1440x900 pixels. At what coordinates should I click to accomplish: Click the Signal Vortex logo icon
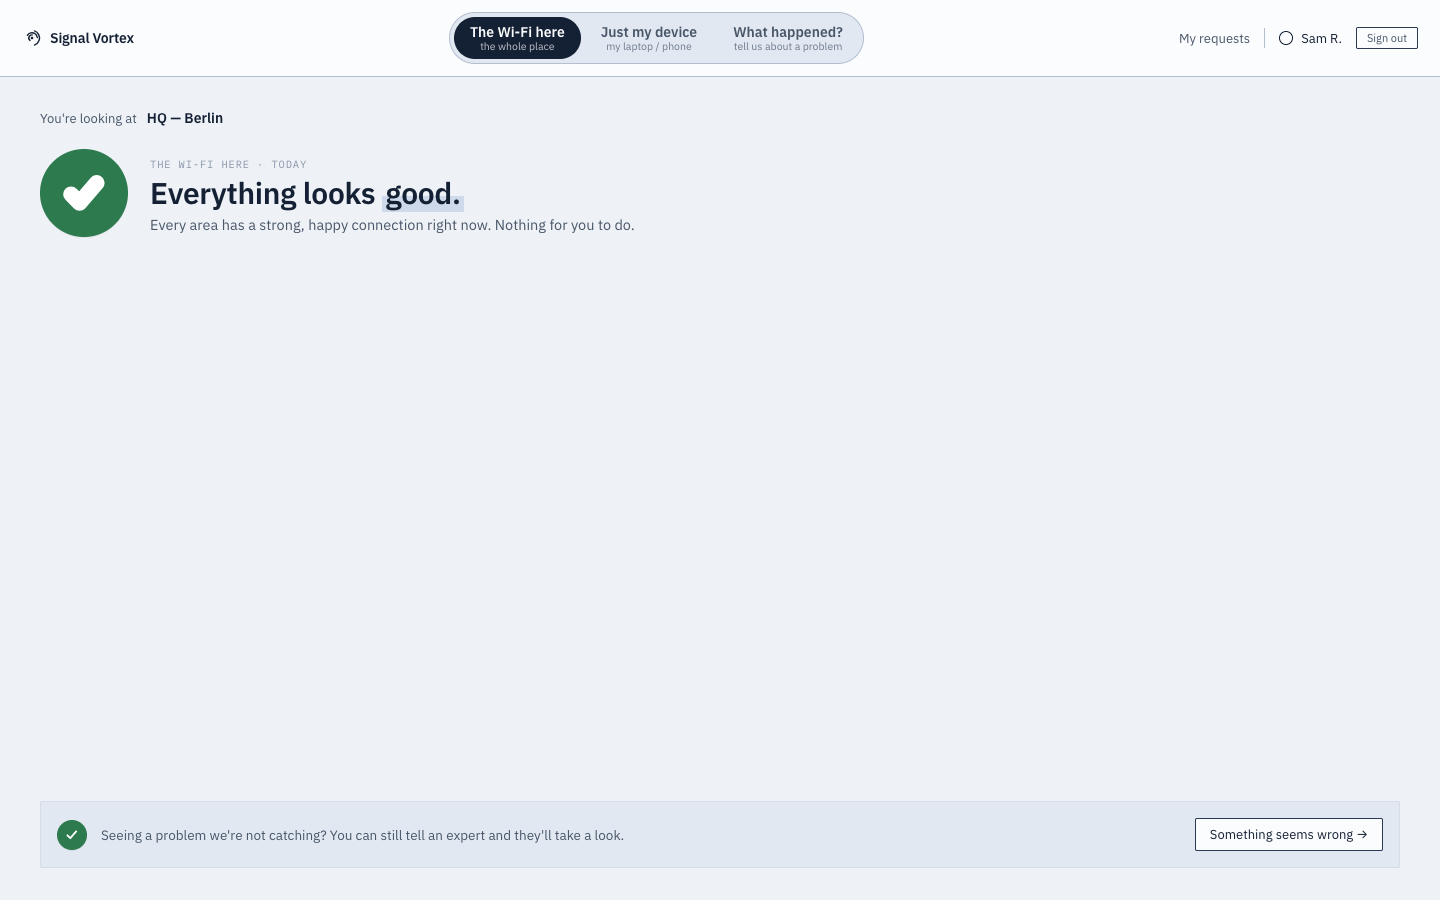coord(34,38)
